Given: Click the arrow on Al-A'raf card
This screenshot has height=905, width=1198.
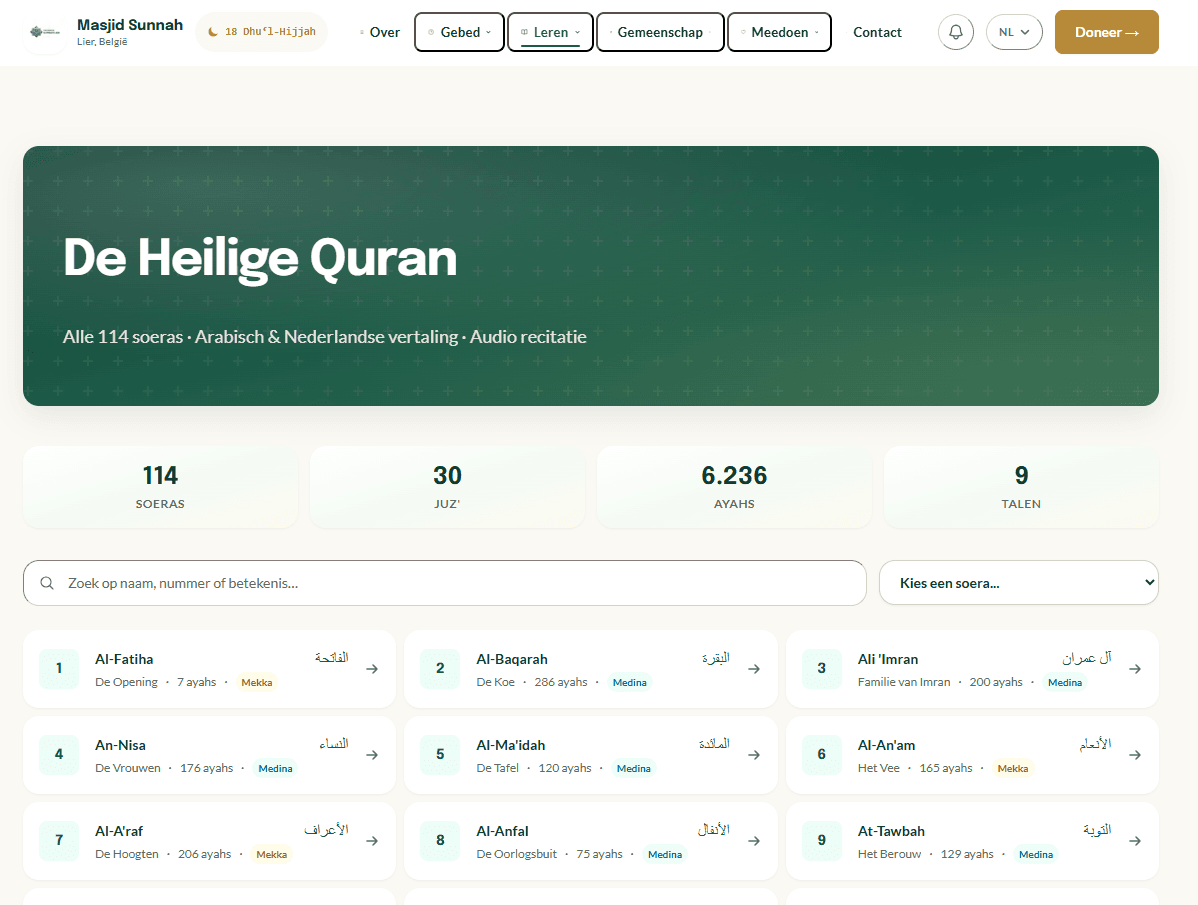Looking at the screenshot, I should [x=372, y=841].
